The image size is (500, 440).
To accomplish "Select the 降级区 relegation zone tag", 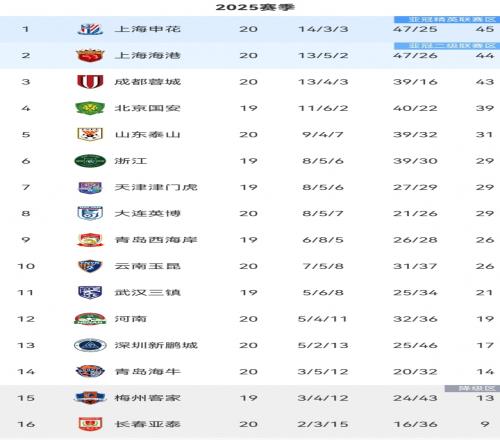I will [472, 388].
